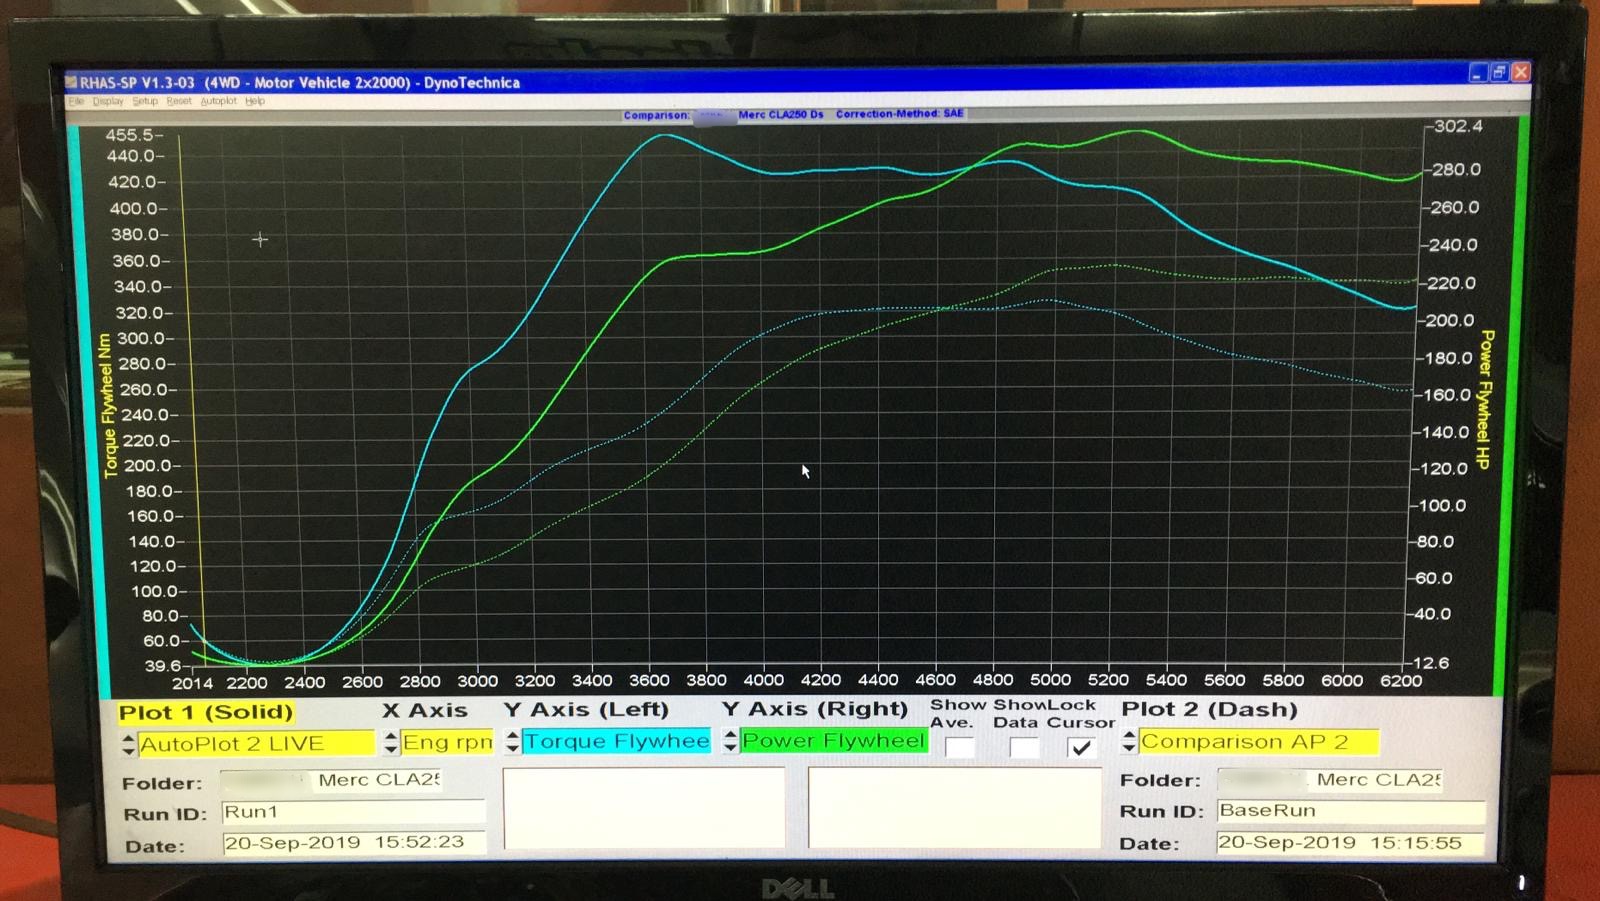Minimize the RHAS-SP window
Viewport: 1600px width, 901px height.
coord(1479,72)
